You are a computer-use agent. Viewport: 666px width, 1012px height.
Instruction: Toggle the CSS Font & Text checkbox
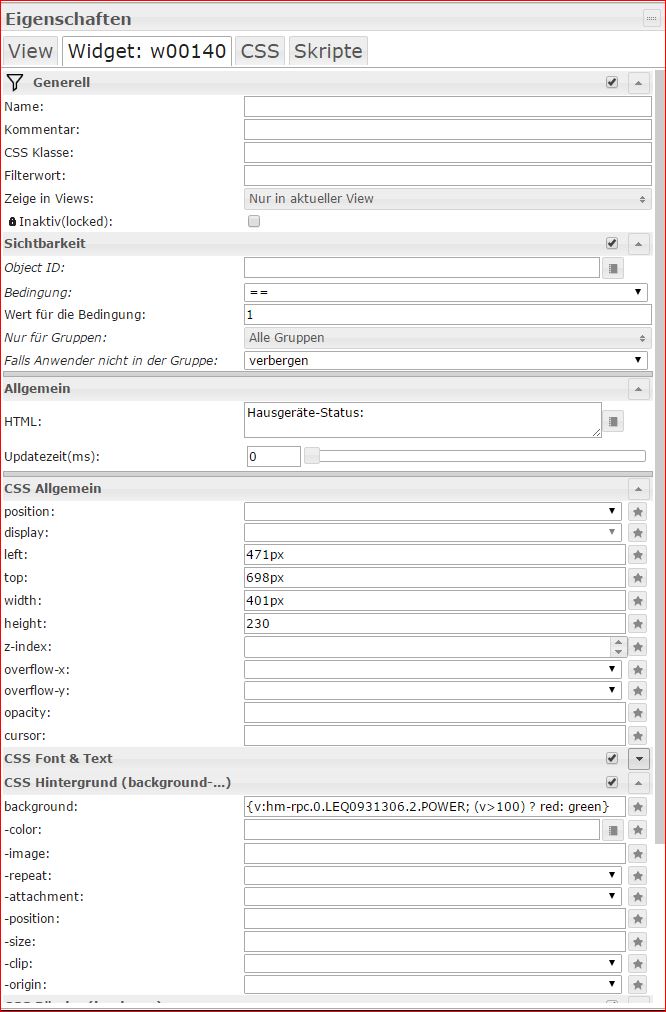[612, 758]
